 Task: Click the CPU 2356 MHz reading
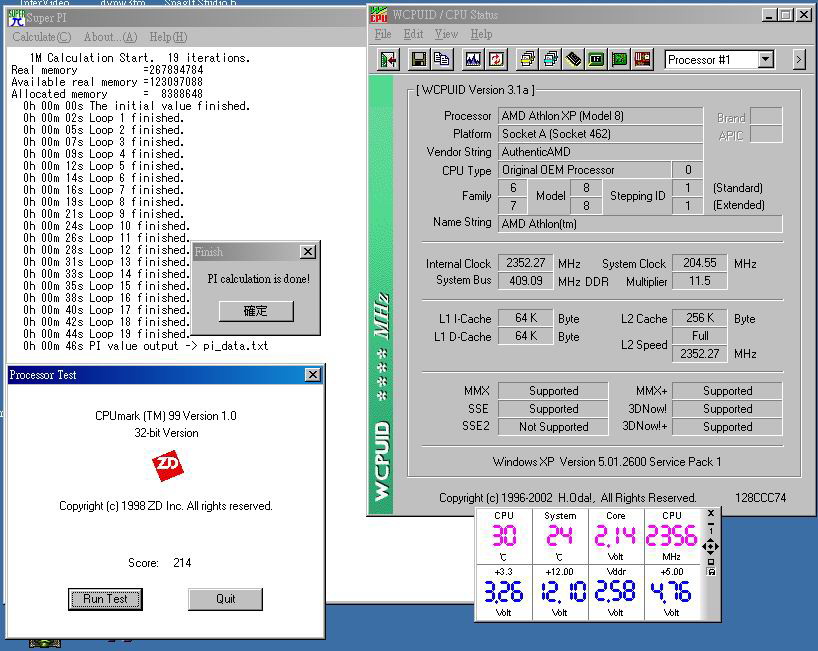click(671, 536)
